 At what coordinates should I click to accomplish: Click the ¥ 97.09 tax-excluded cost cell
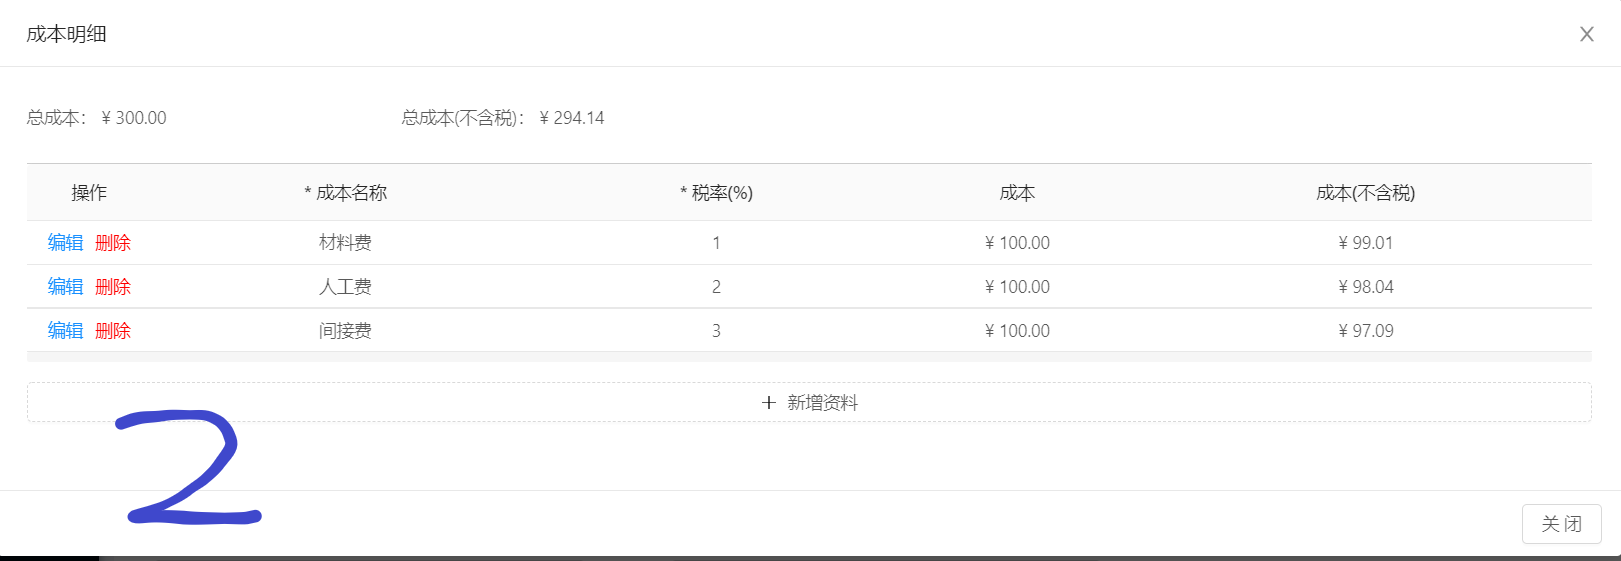1365,331
